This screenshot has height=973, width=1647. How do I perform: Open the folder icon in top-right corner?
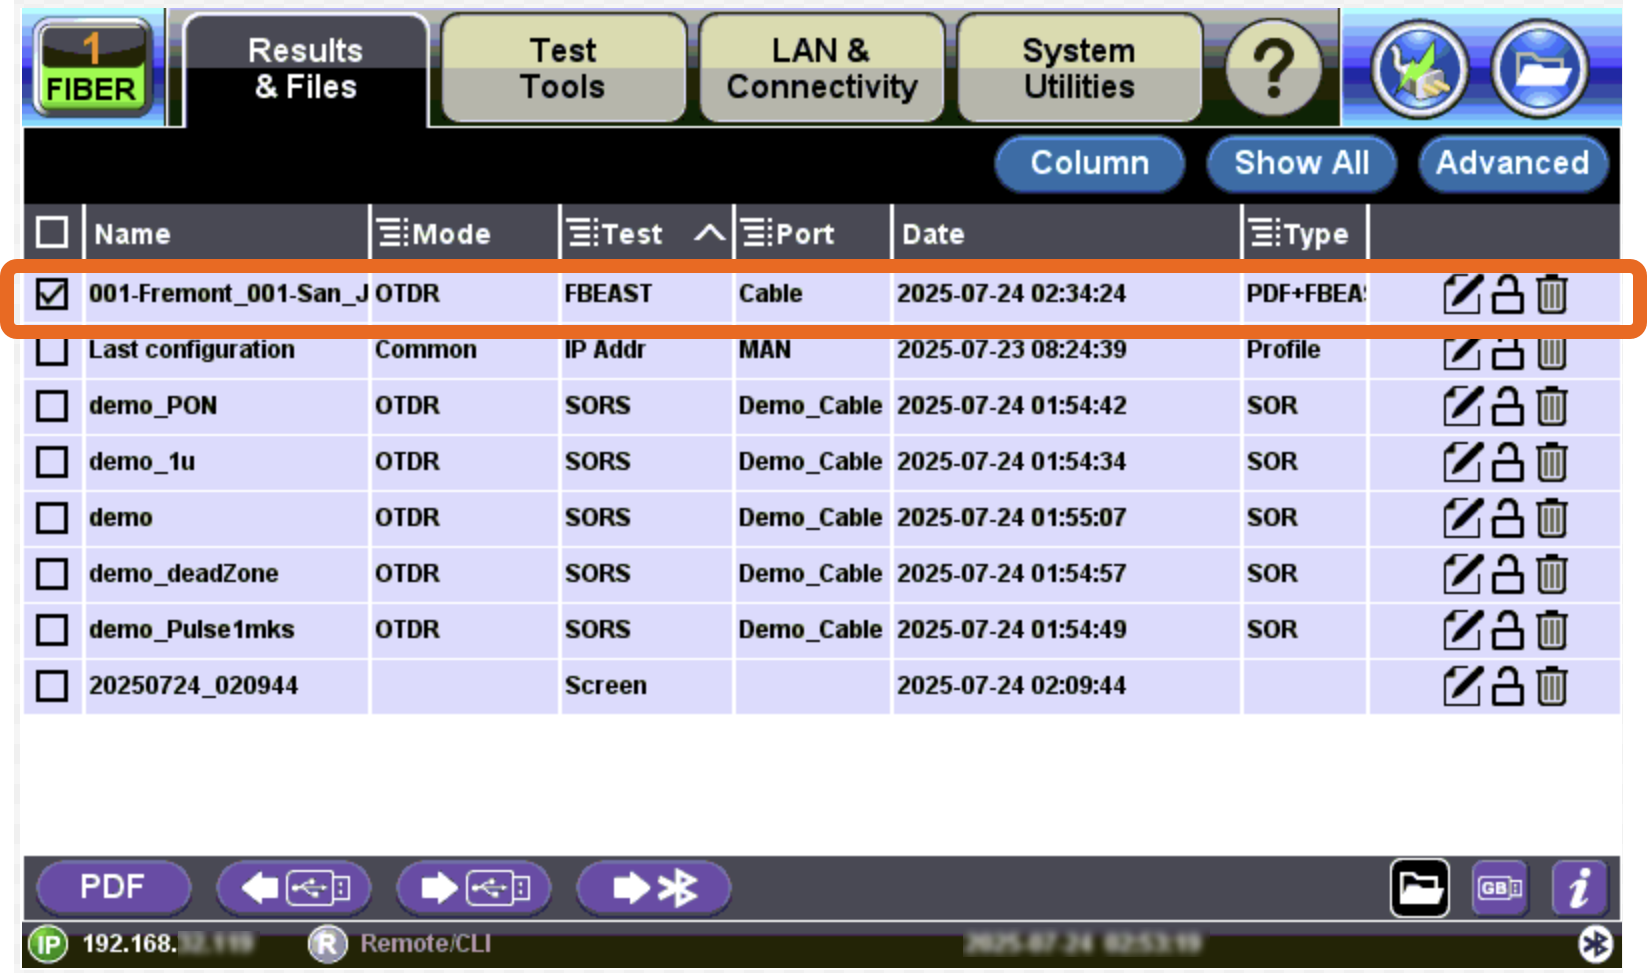tap(1539, 69)
